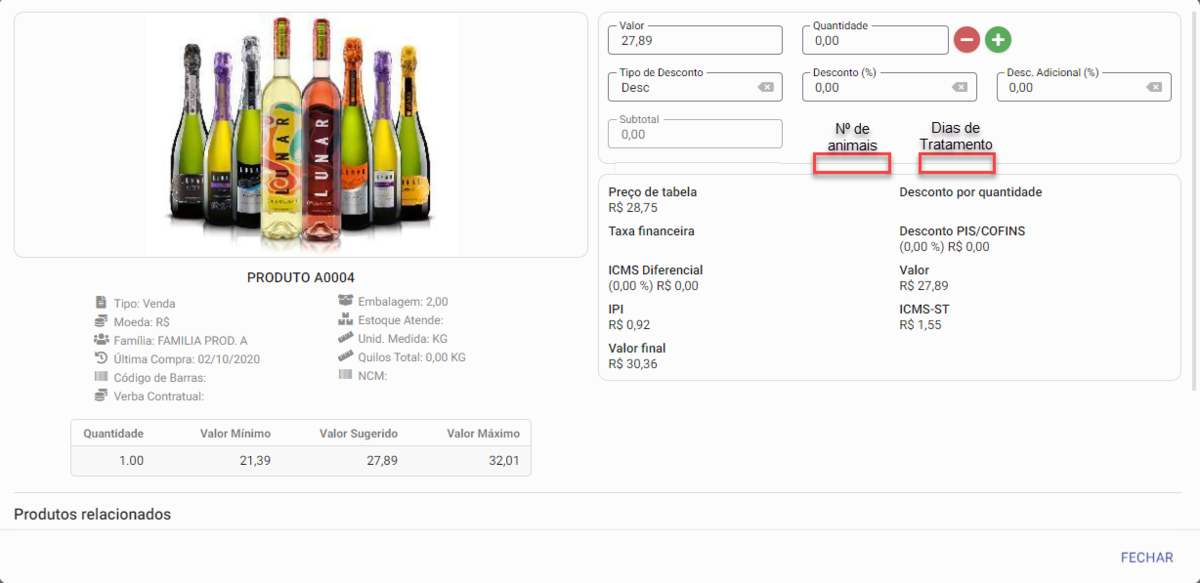Click Preço de tabela R$ 28,75 value
1200x583 pixels.
pyautogui.click(x=633, y=208)
